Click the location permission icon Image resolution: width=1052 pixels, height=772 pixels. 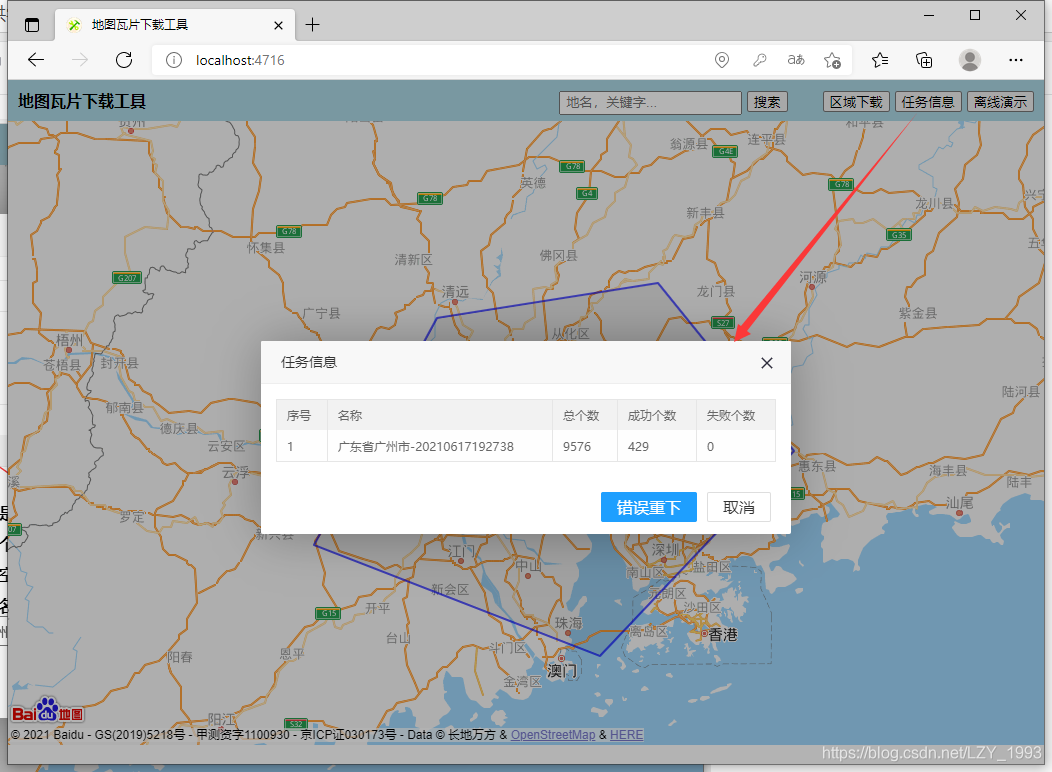(722, 60)
